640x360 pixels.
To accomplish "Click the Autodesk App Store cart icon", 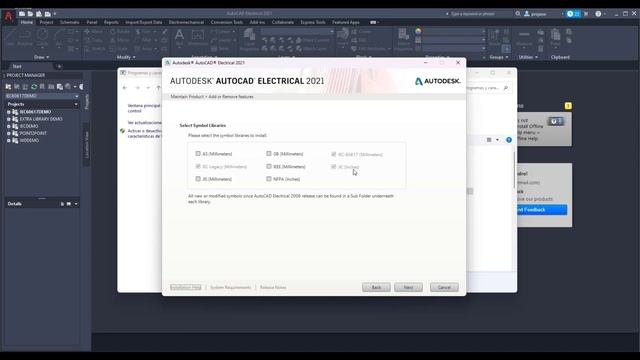I will click(586, 14).
